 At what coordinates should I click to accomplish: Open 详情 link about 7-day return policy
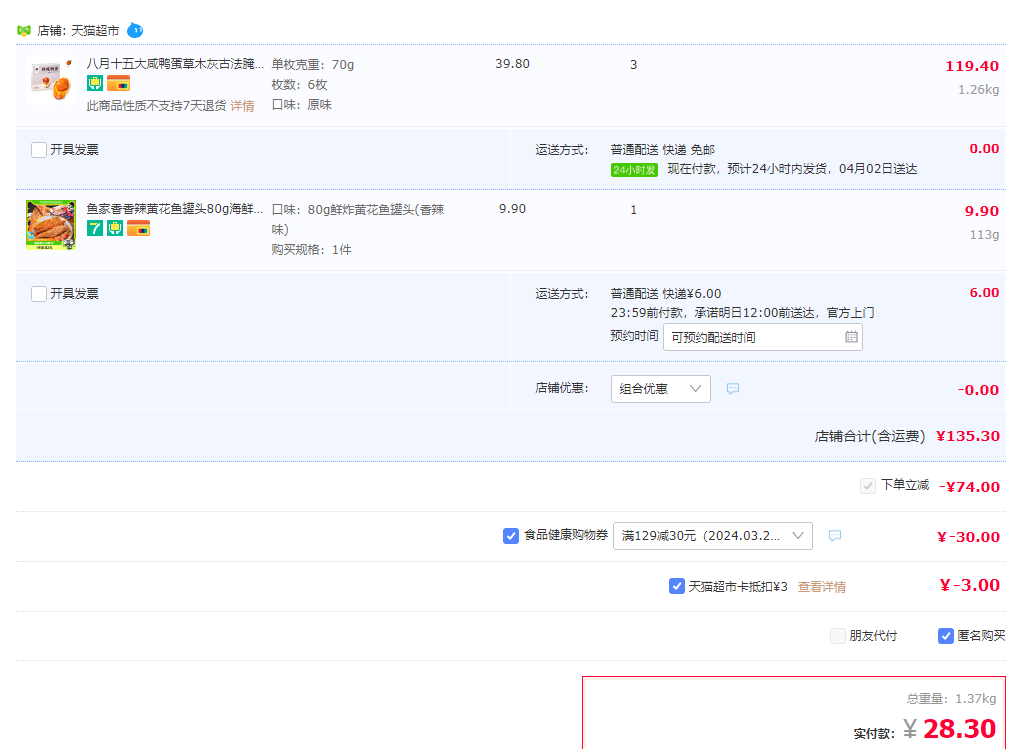click(x=242, y=106)
